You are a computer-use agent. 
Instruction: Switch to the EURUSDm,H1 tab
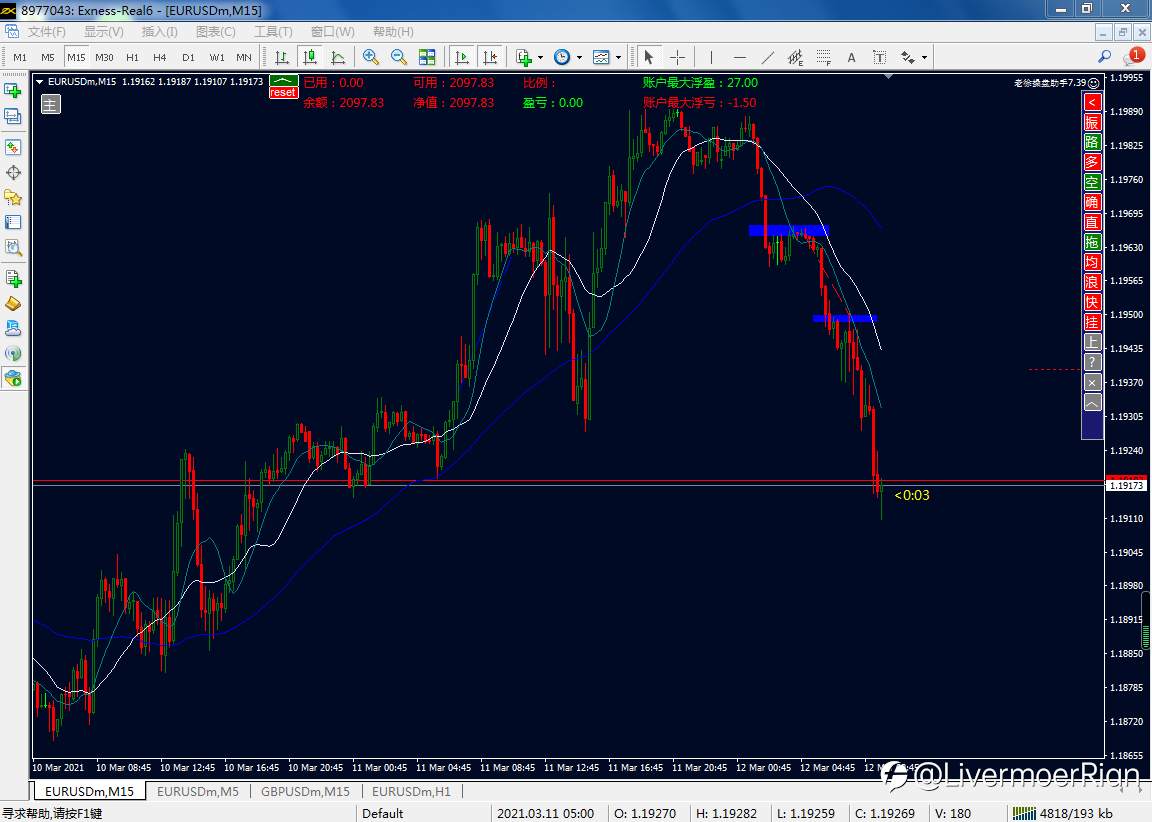coord(411,791)
